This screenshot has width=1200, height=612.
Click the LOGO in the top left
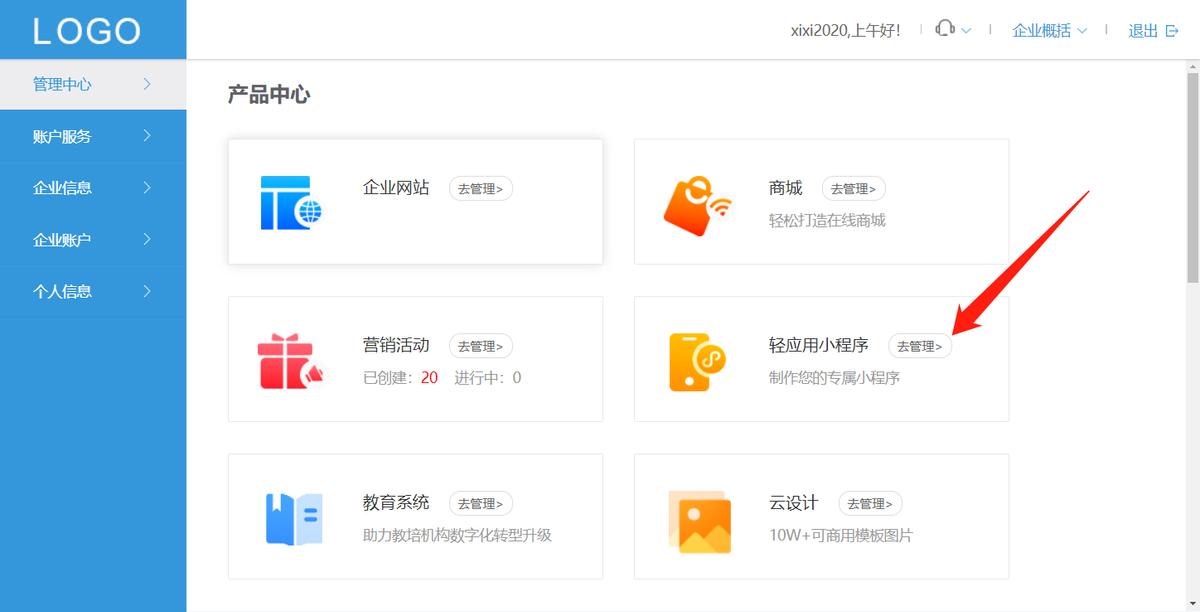pyautogui.click(x=85, y=30)
